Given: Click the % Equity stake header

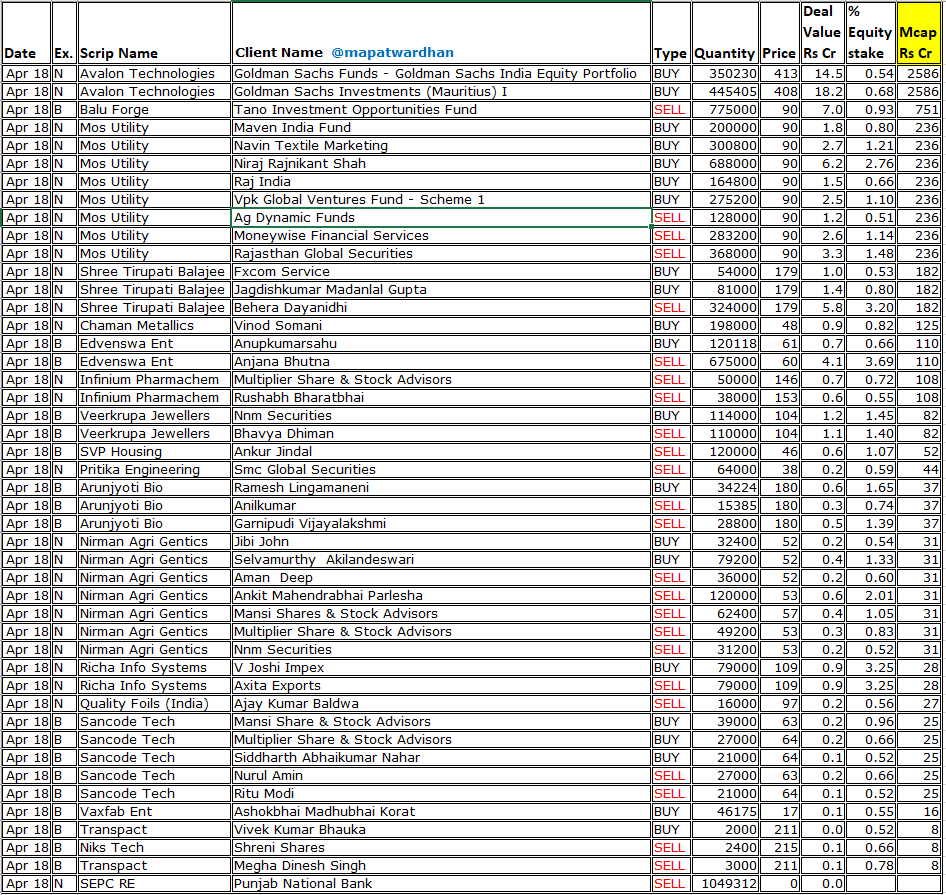Looking at the screenshot, I should [x=870, y=33].
